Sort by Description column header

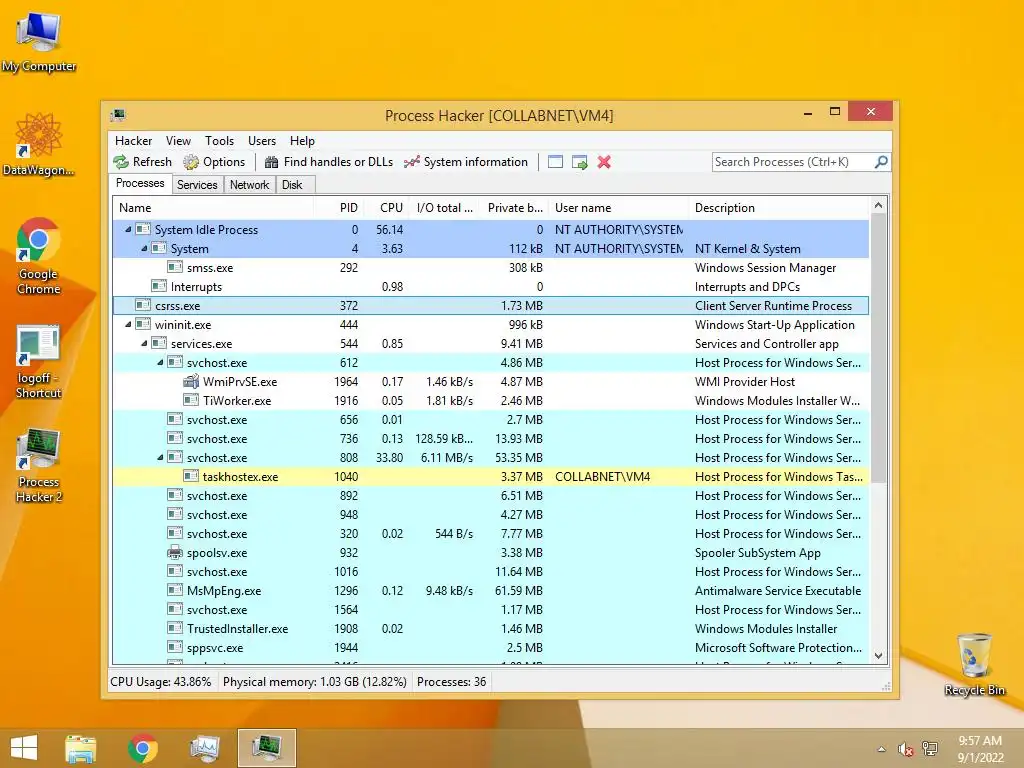tap(778, 208)
